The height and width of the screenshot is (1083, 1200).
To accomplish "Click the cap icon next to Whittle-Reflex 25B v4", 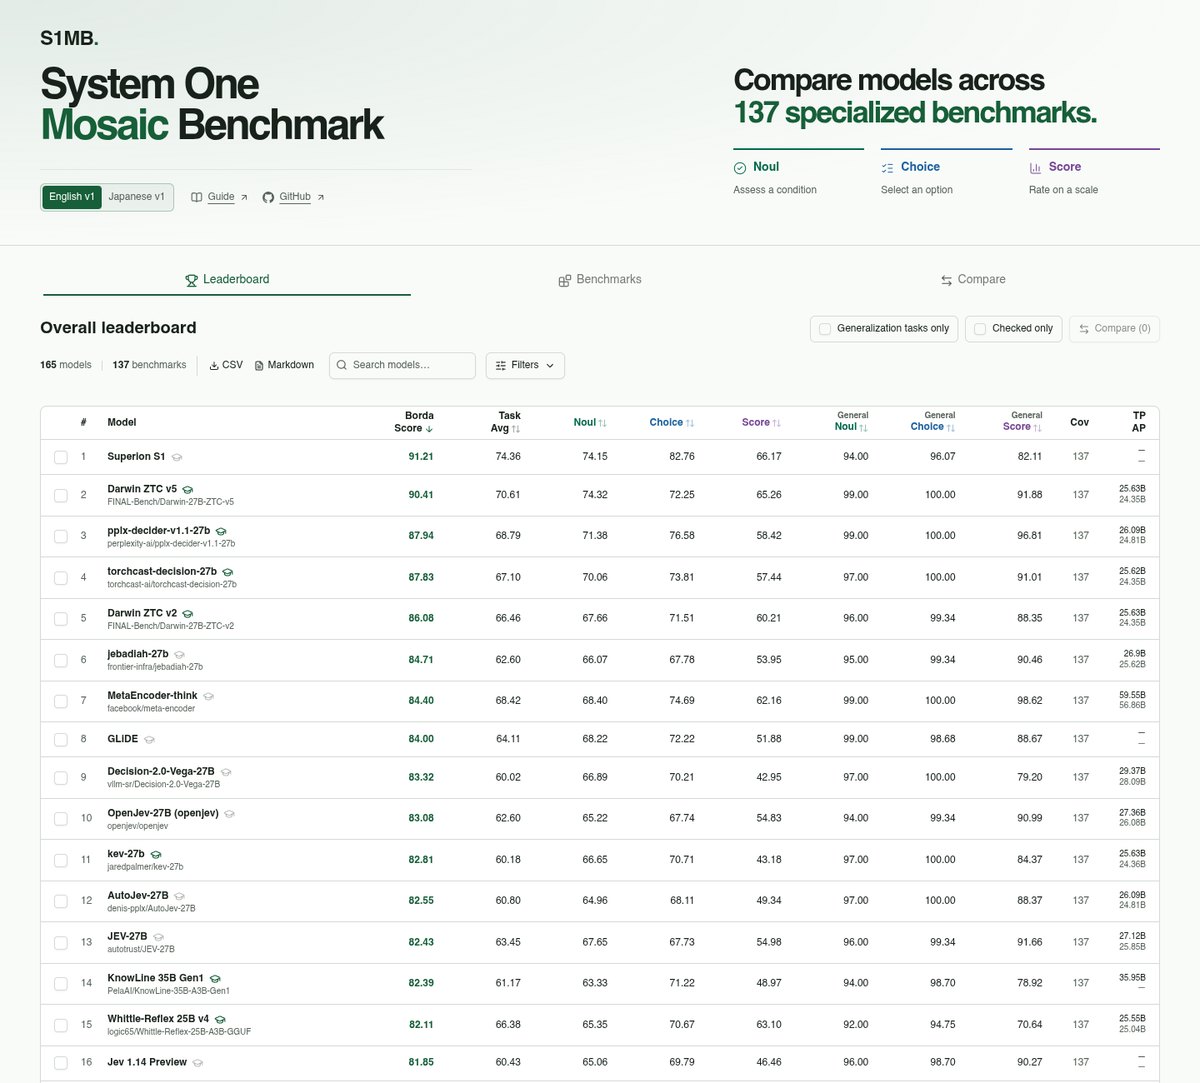I will (220, 1020).
